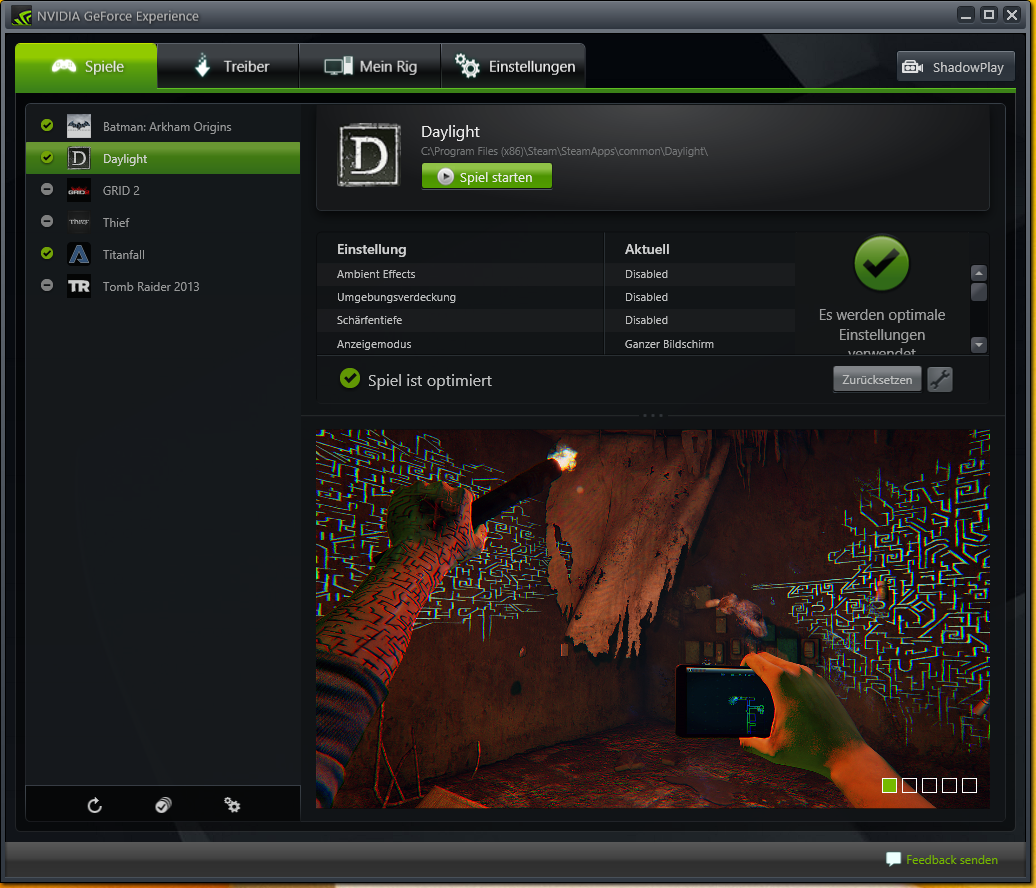The width and height of the screenshot is (1036, 888).
Task: Click the 'Spiel ist optimiert' check icon
Action: (x=350, y=379)
